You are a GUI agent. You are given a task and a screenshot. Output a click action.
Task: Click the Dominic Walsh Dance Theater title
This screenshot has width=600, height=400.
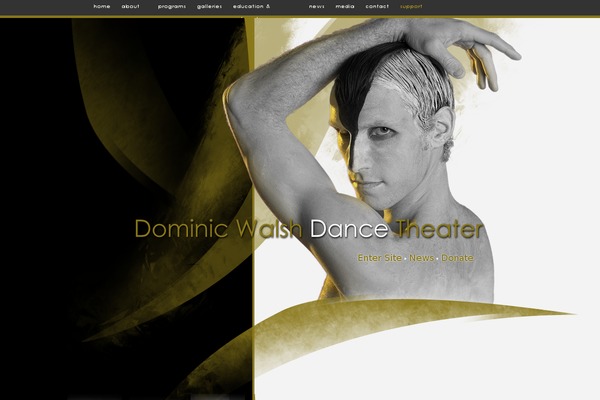point(308,229)
